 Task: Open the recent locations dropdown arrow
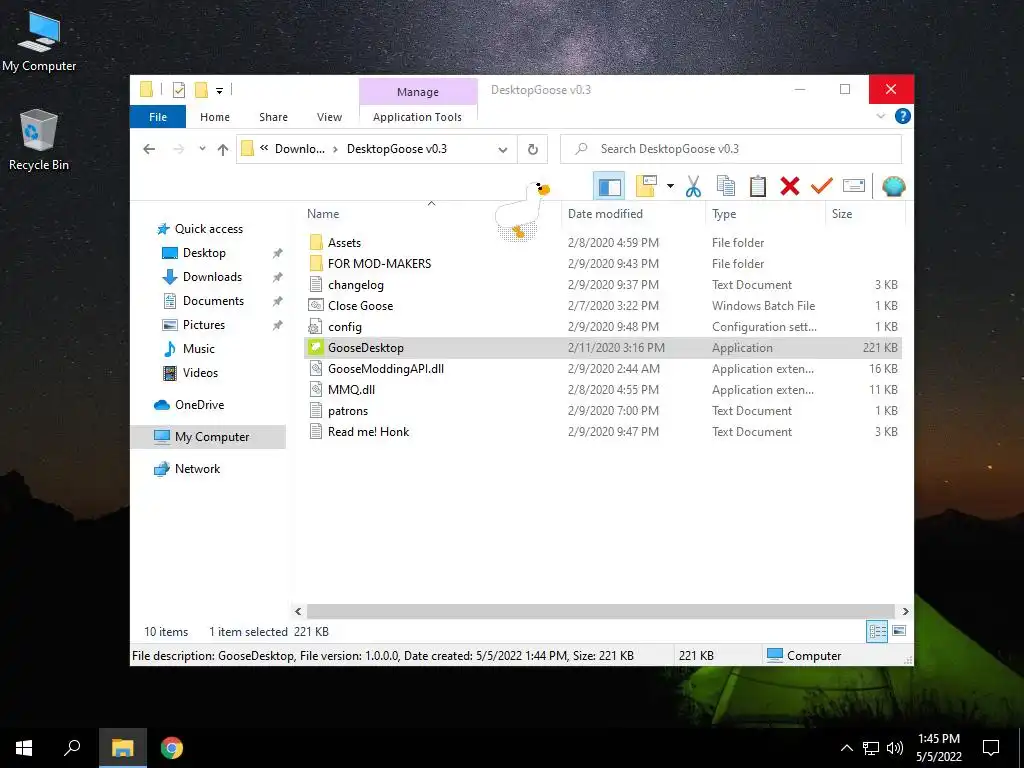tap(202, 149)
